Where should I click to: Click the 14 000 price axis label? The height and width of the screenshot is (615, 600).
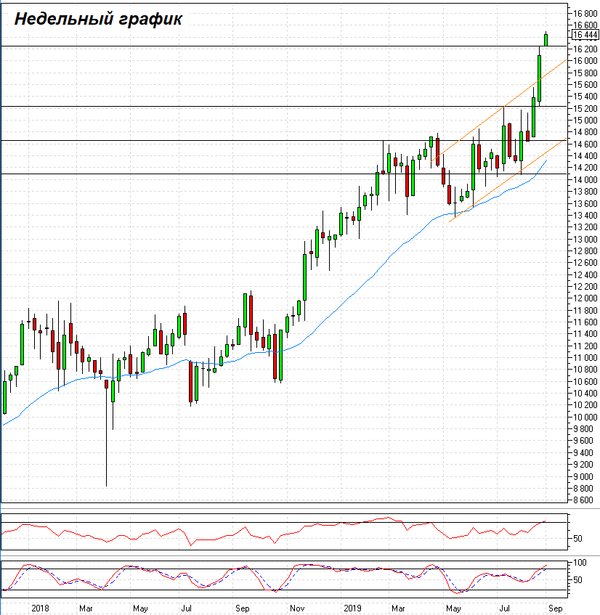[585, 180]
